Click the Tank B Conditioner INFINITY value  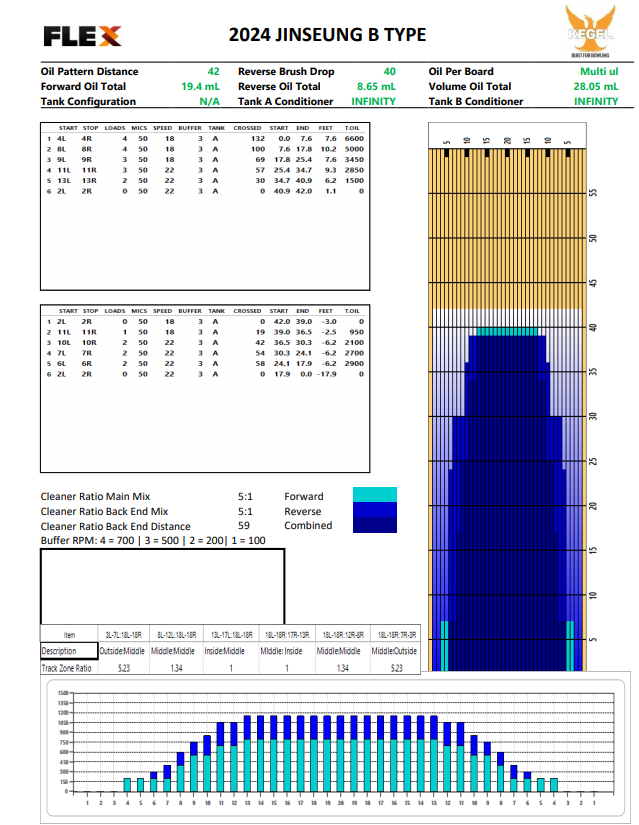click(x=596, y=102)
